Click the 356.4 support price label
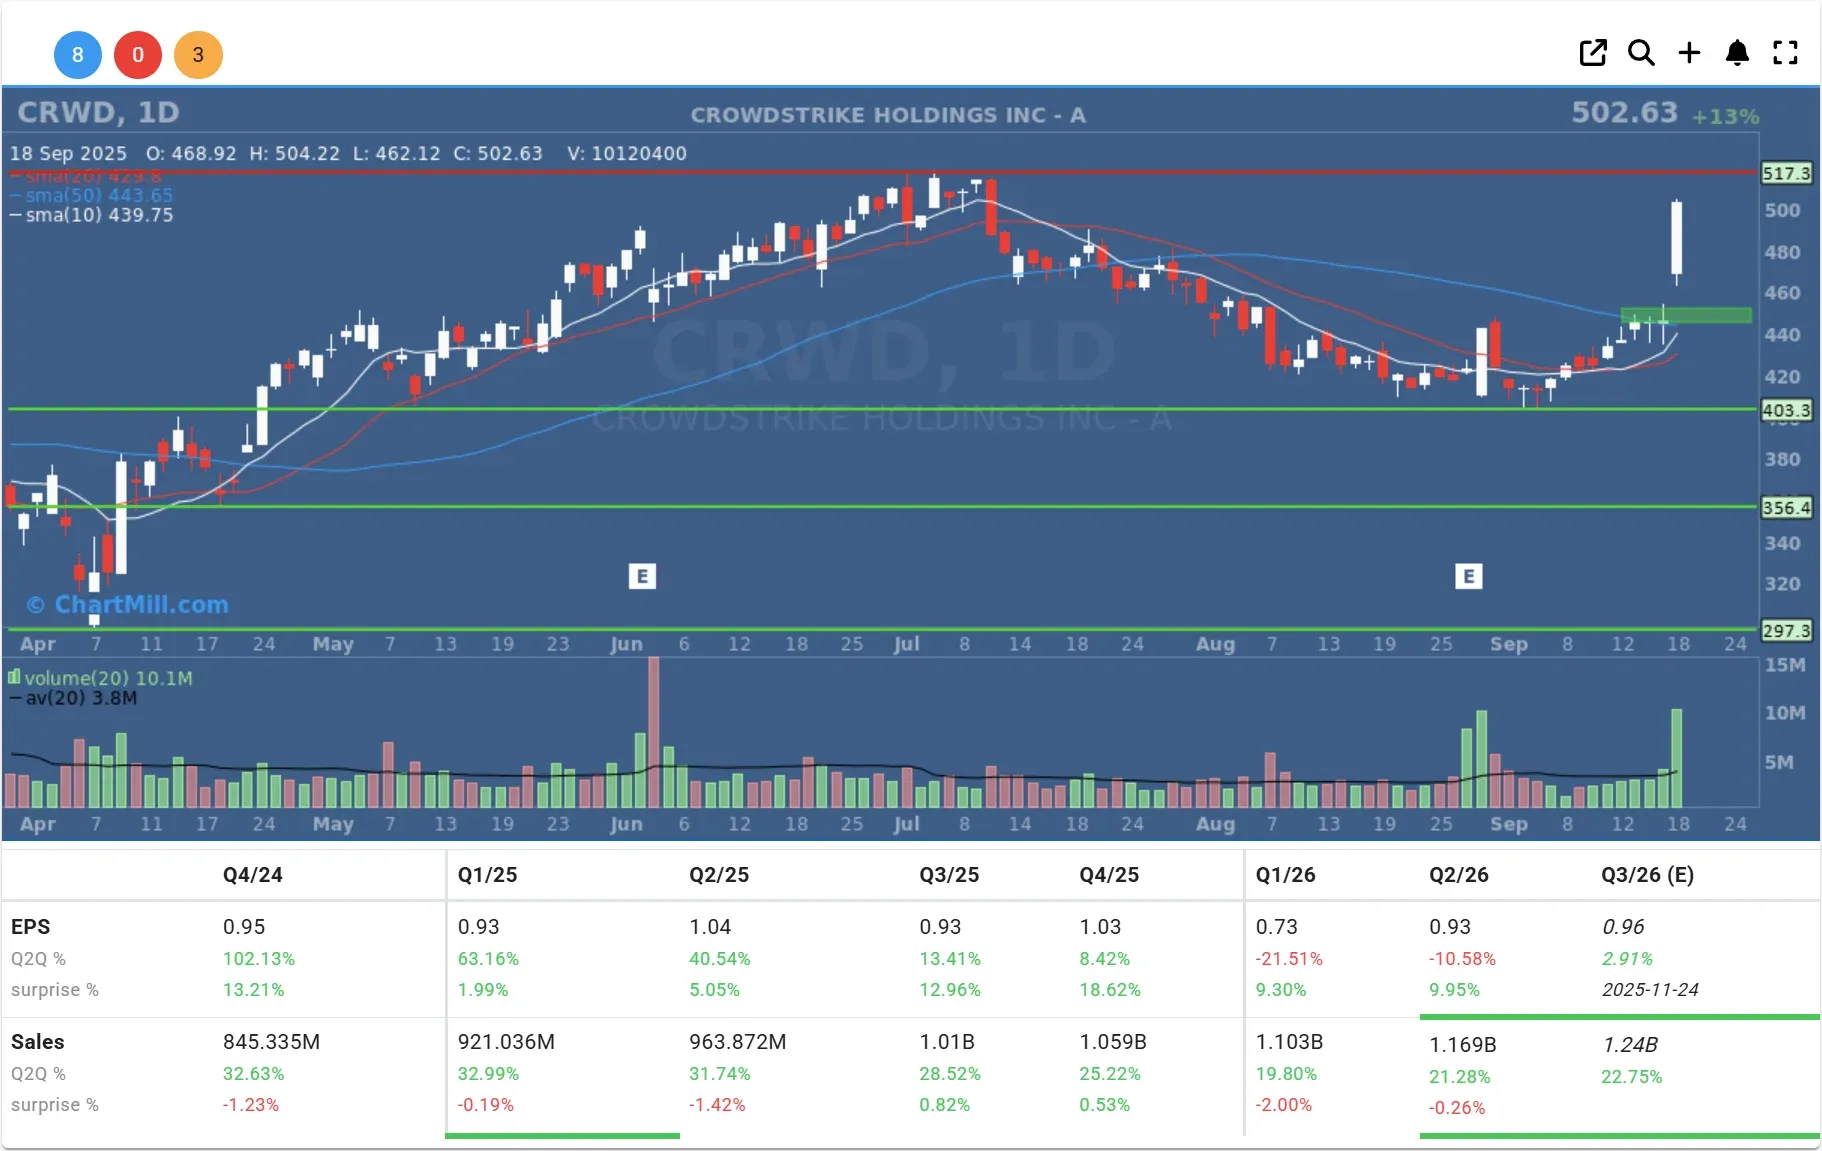The width and height of the screenshot is (1822, 1151). coord(1786,508)
